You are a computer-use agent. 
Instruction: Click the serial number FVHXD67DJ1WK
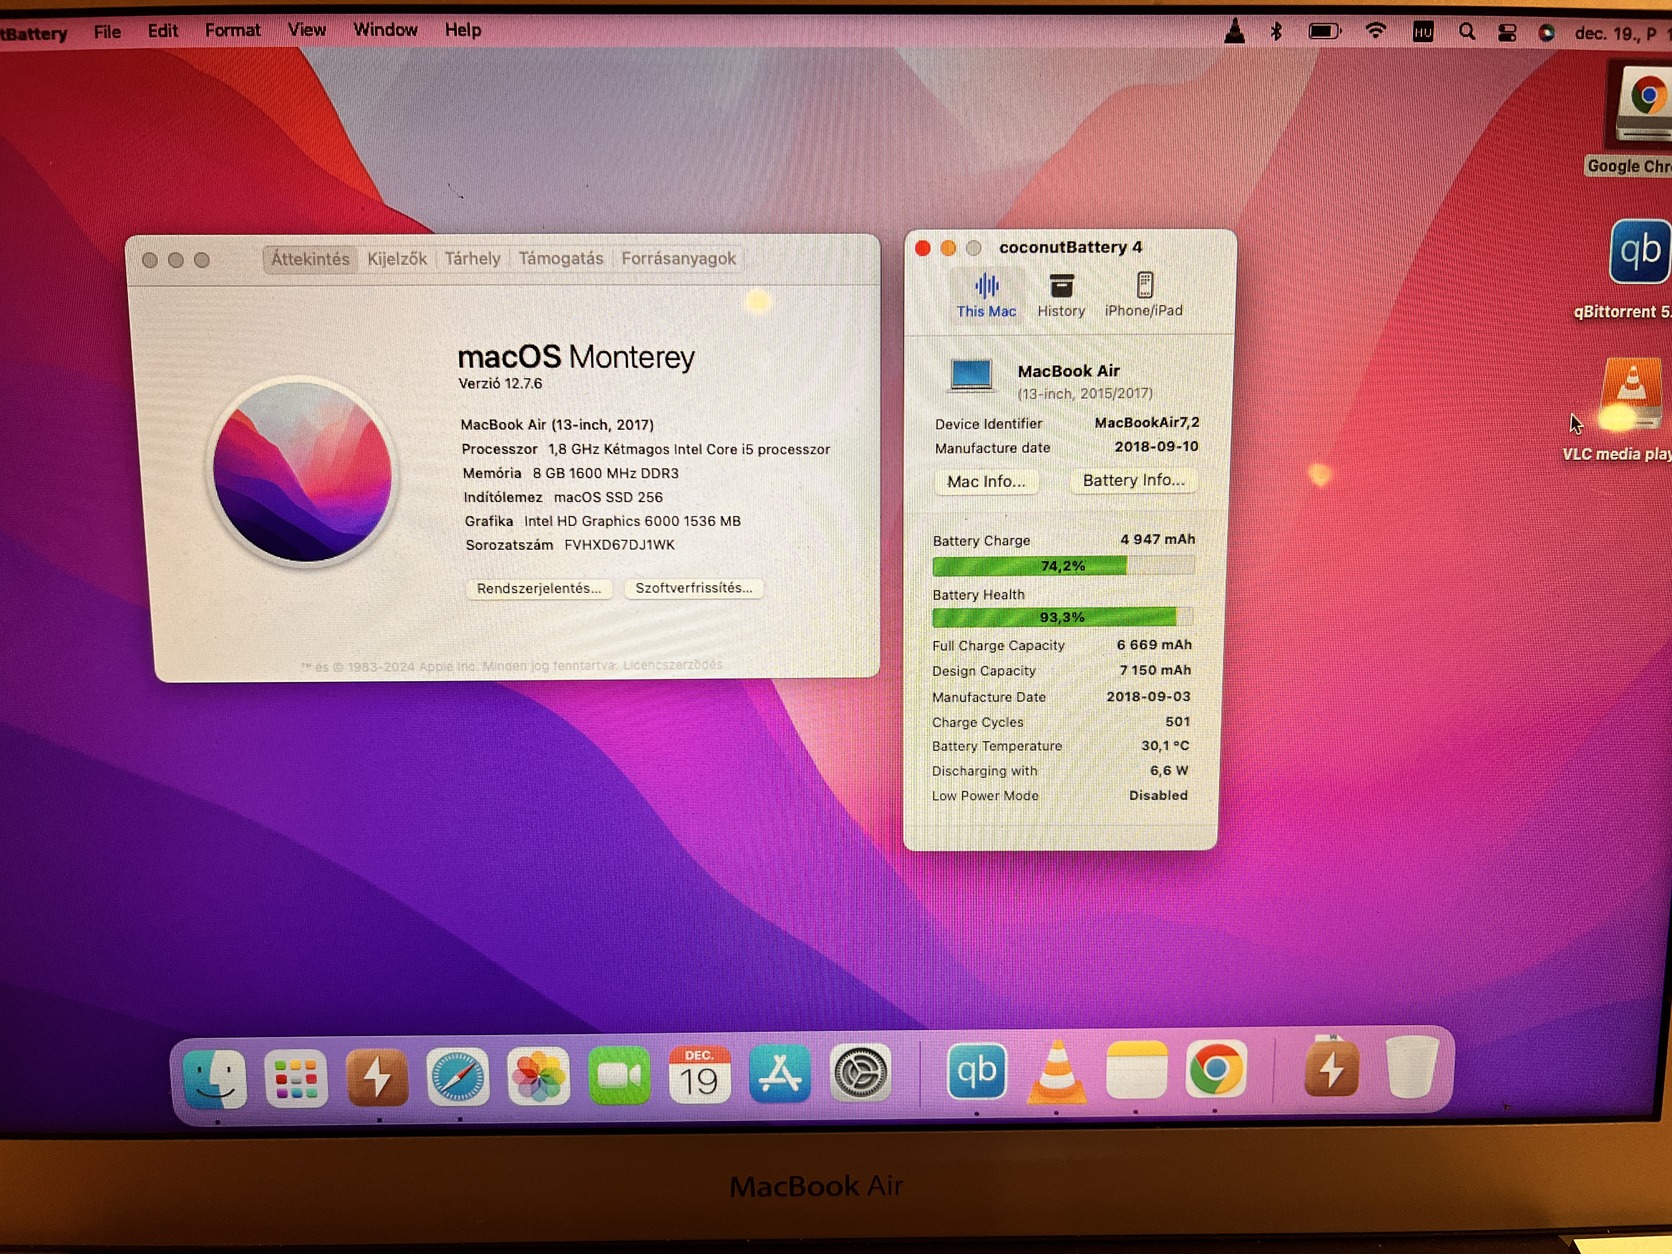tap(620, 545)
